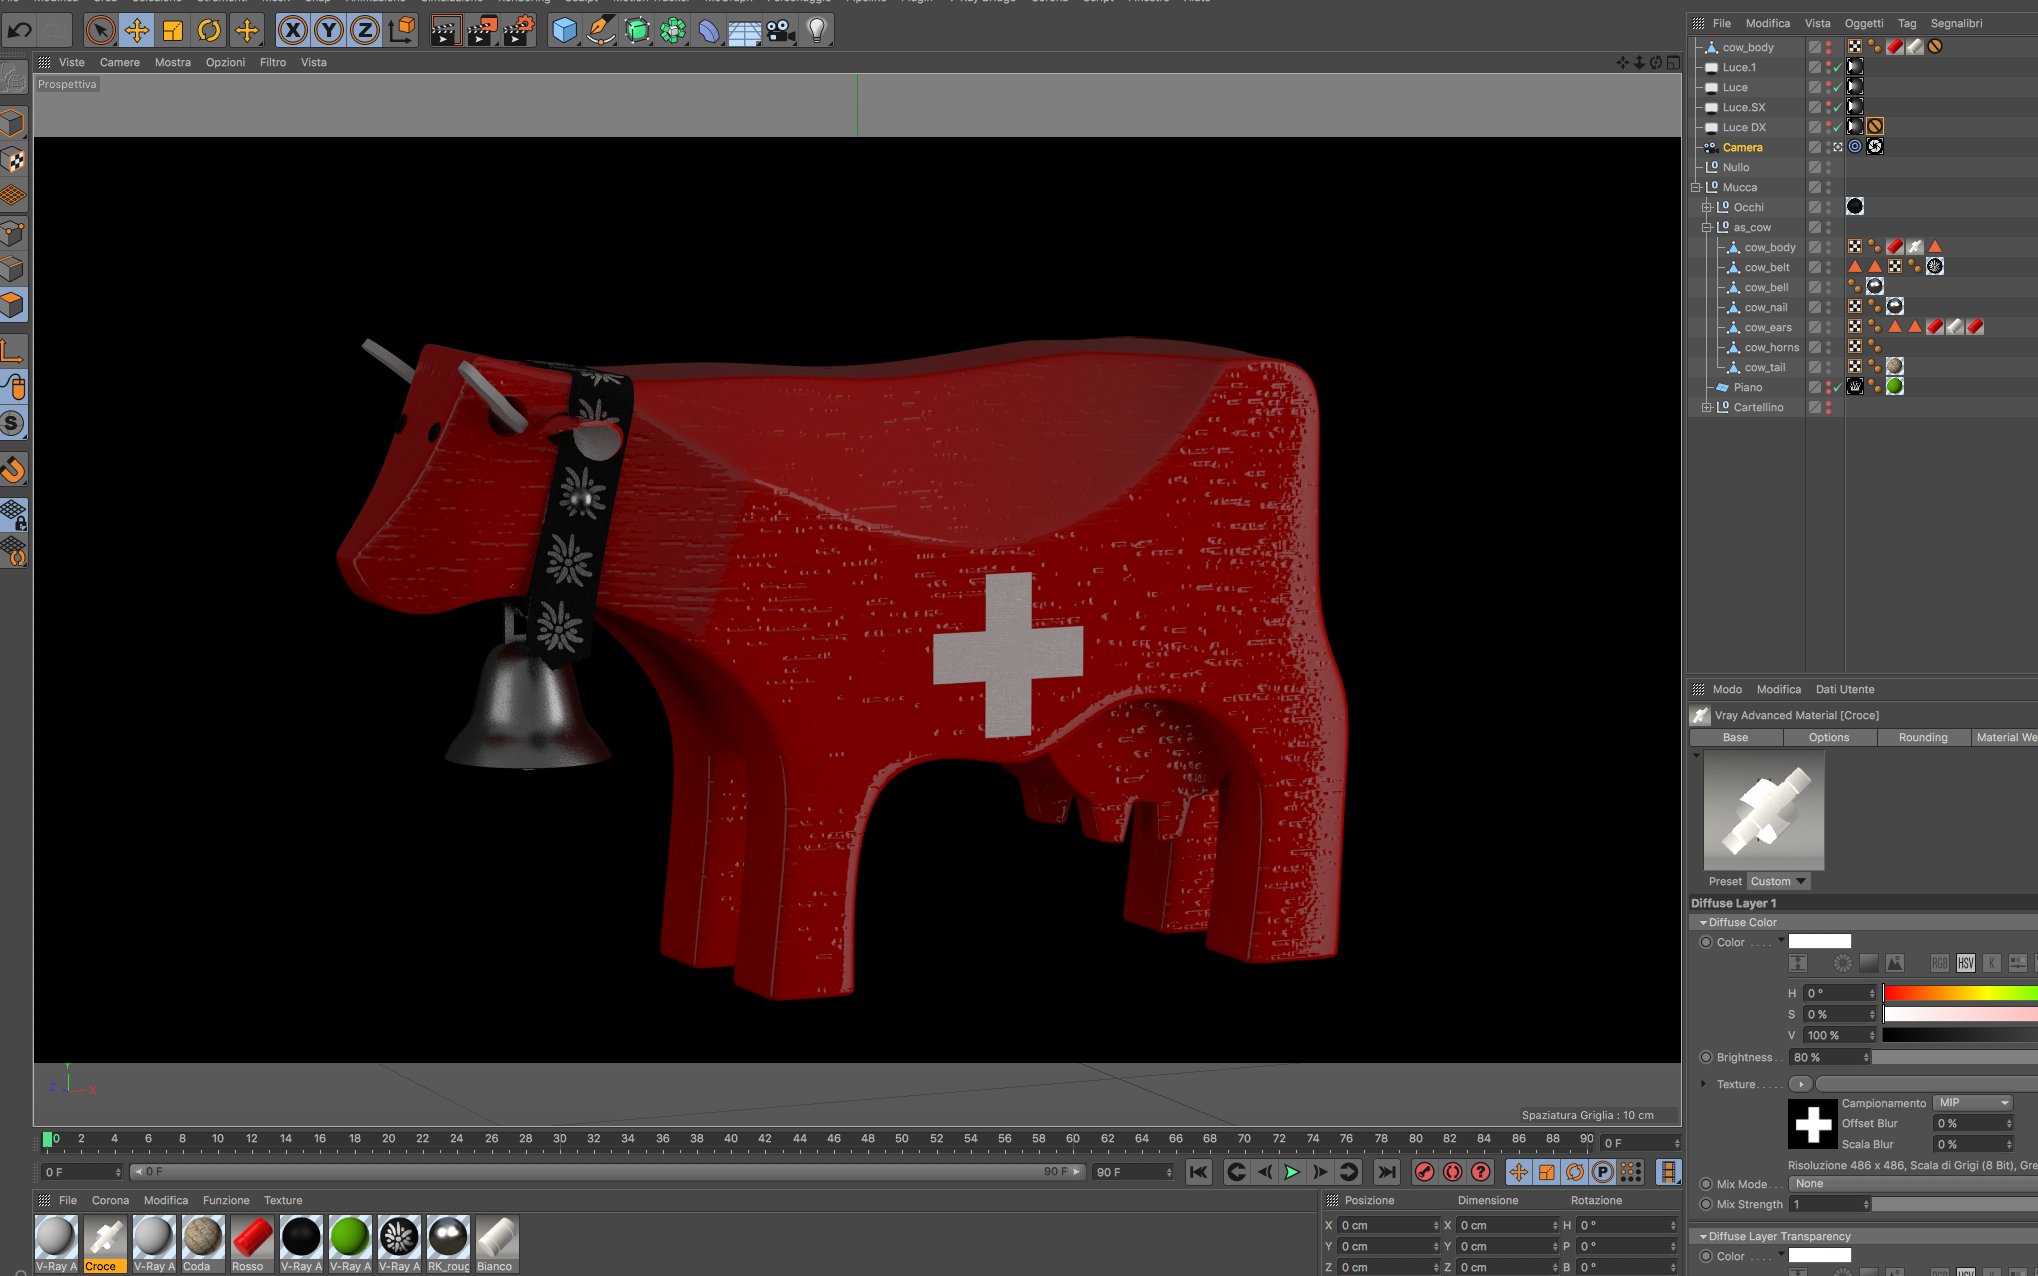
Task: Open the Preset Custom dropdown
Action: [x=1778, y=881]
